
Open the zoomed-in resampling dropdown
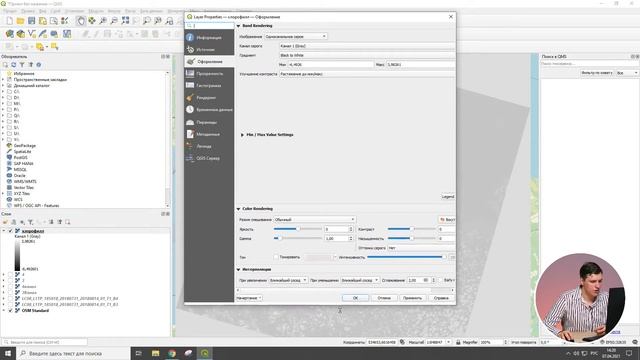pyautogui.click(x=288, y=280)
